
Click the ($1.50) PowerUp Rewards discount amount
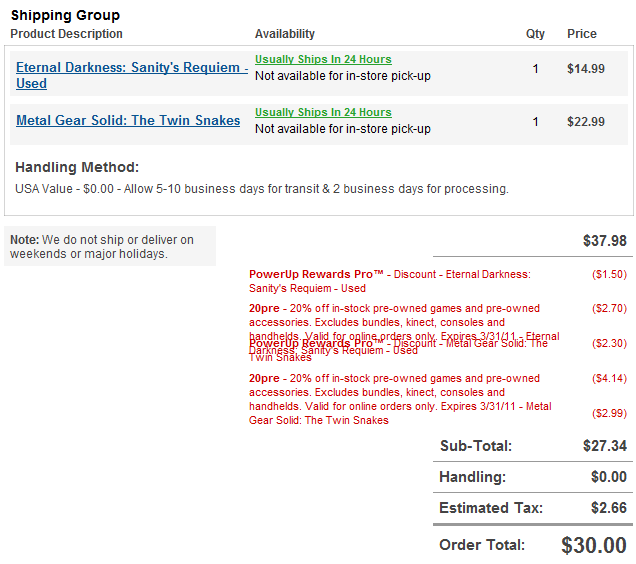point(609,274)
